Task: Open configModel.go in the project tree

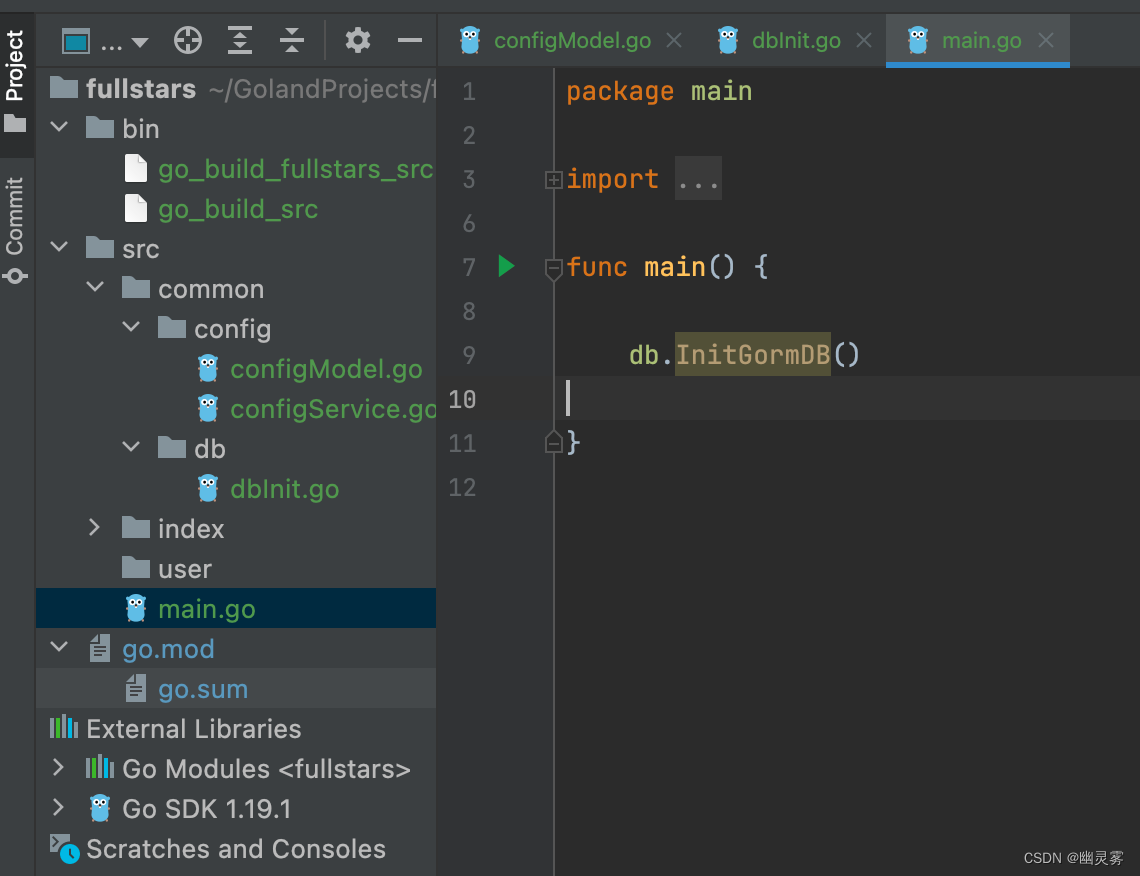Action: coord(236,369)
